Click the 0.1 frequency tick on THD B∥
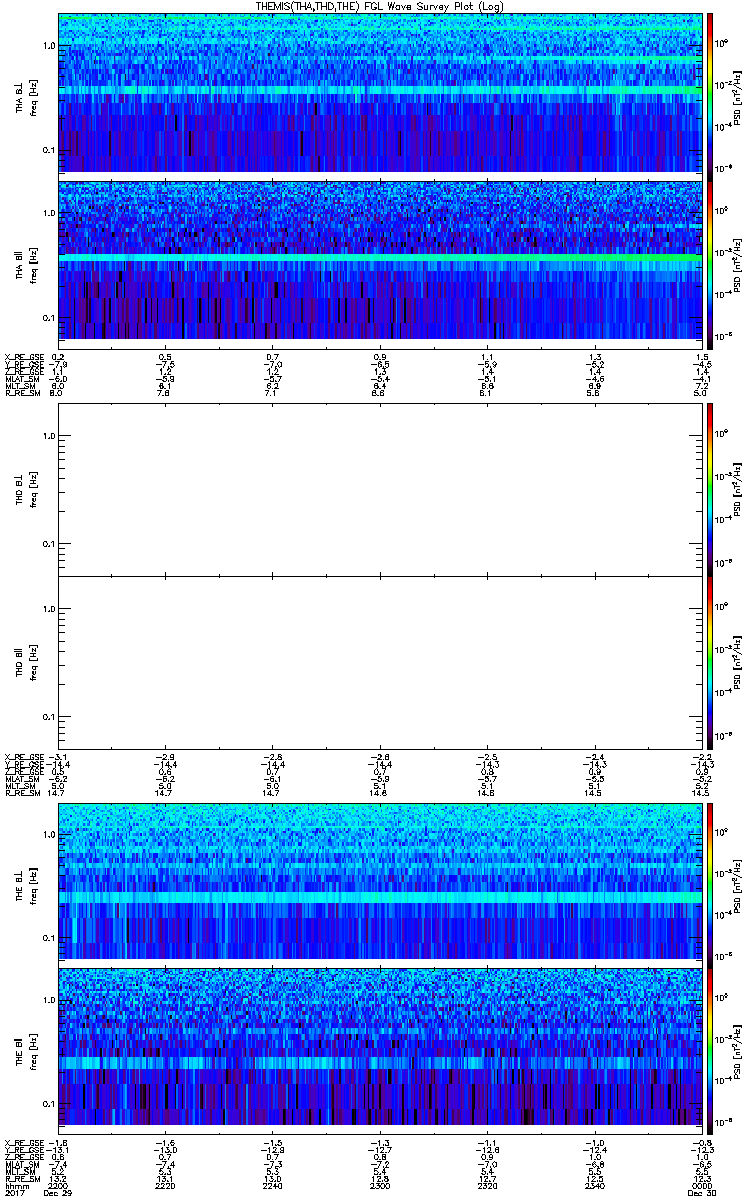 (x=48, y=717)
